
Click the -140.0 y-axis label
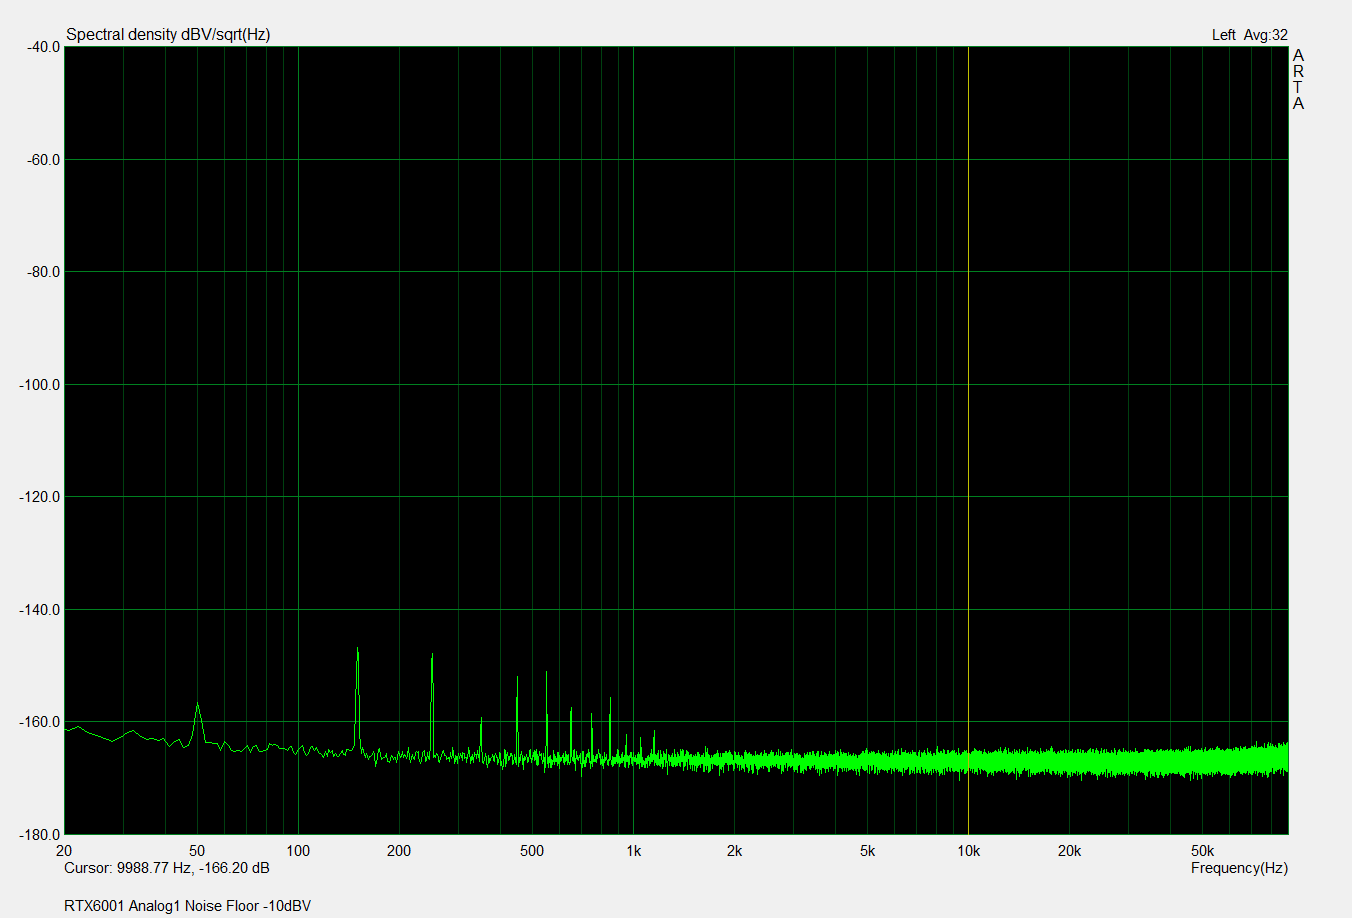point(40,610)
